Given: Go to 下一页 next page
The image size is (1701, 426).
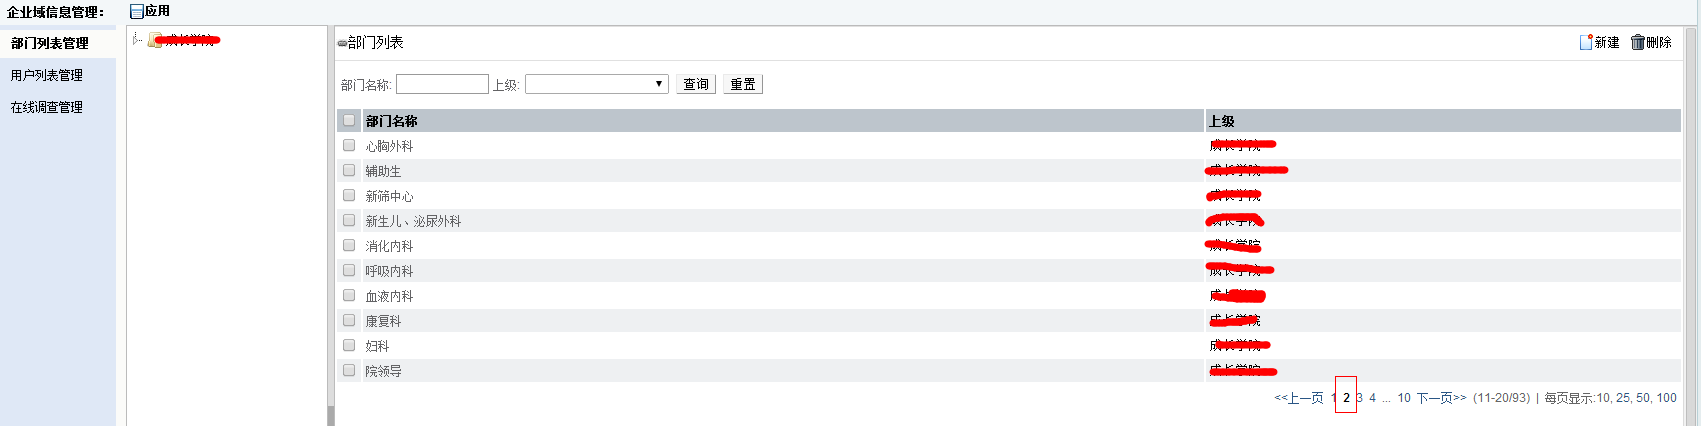Looking at the screenshot, I should (1441, 398).
